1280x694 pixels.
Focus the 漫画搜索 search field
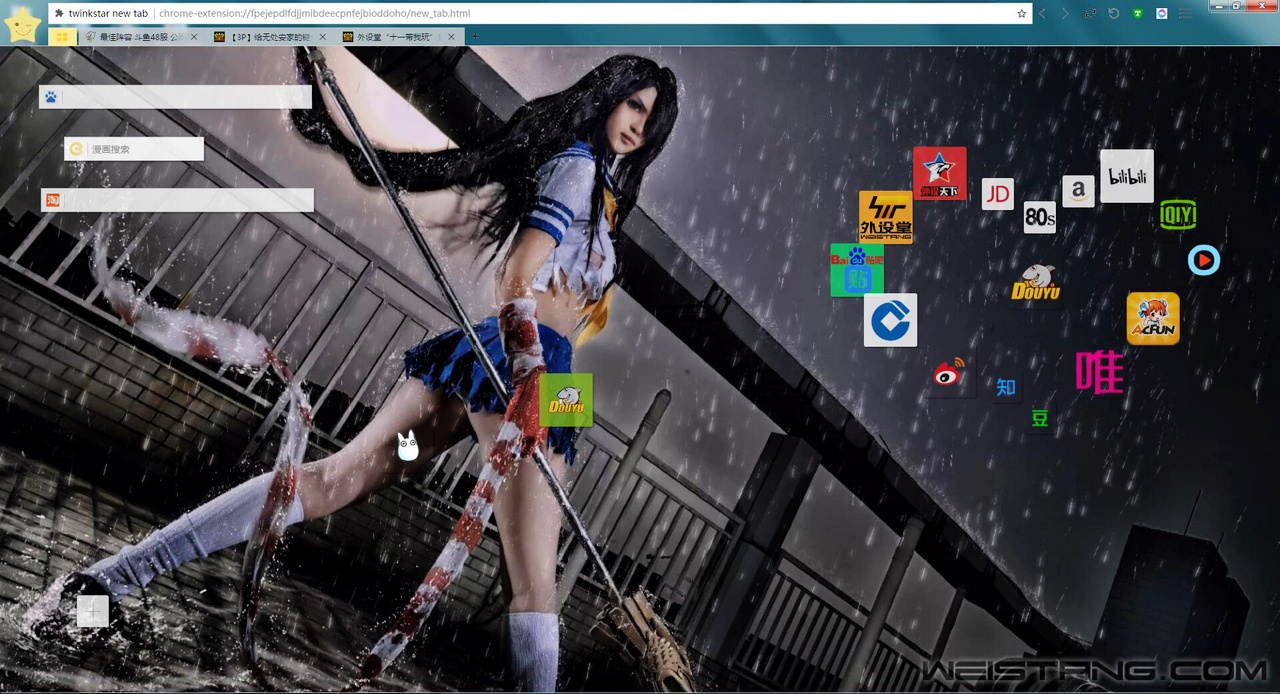tap(134, 149)
